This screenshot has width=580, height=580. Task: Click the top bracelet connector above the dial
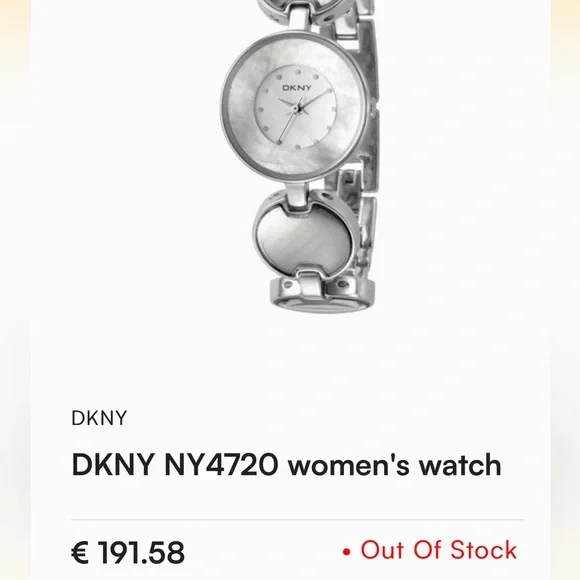299,17
